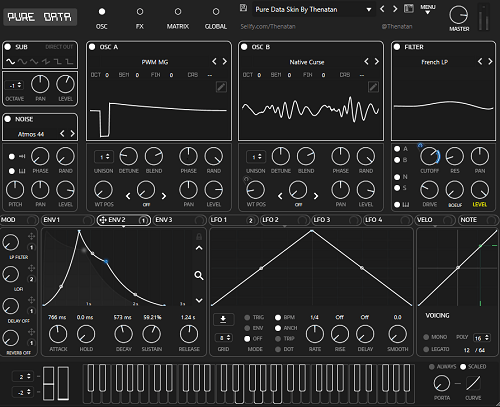Toggle the SUB oscillator on/off
This screenshot has height=407, width=500.
coord(8,47)
